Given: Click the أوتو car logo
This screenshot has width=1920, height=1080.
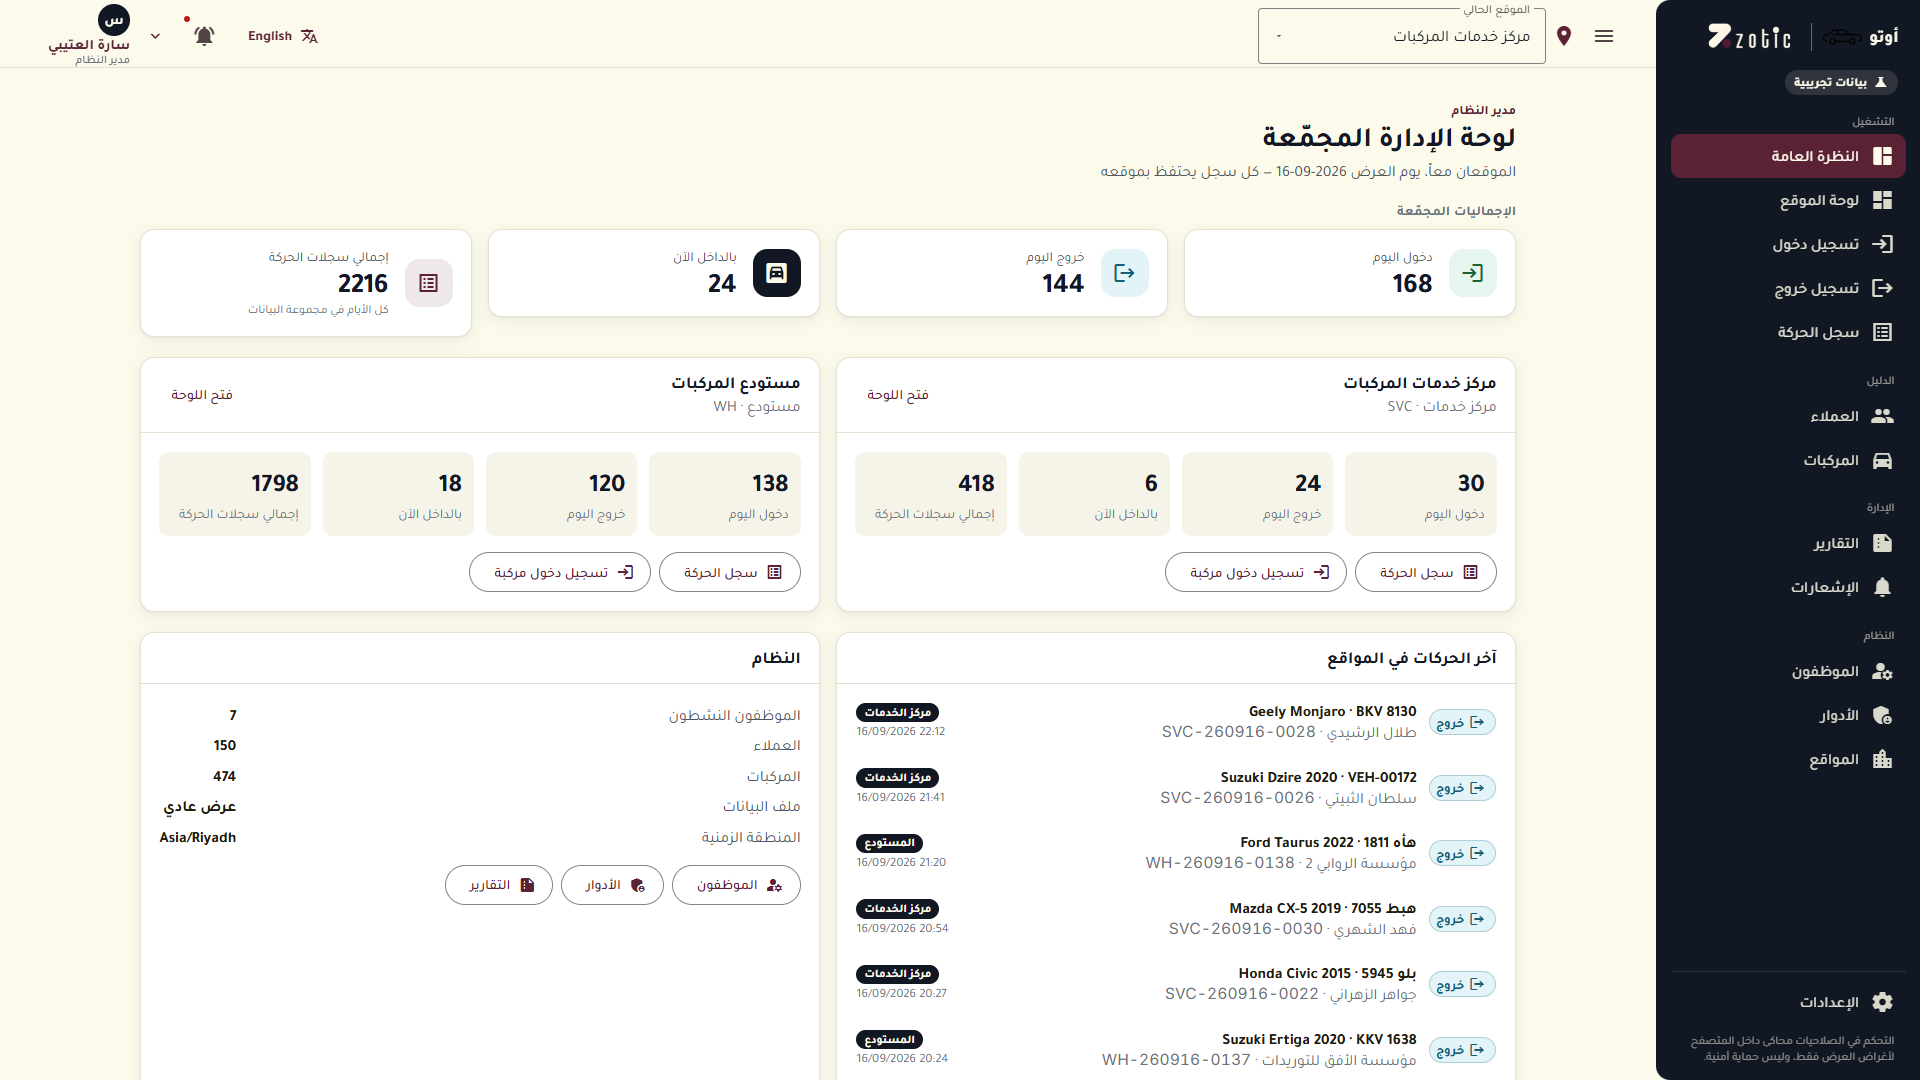Looking at the screenshot, I should (1860, 37).
